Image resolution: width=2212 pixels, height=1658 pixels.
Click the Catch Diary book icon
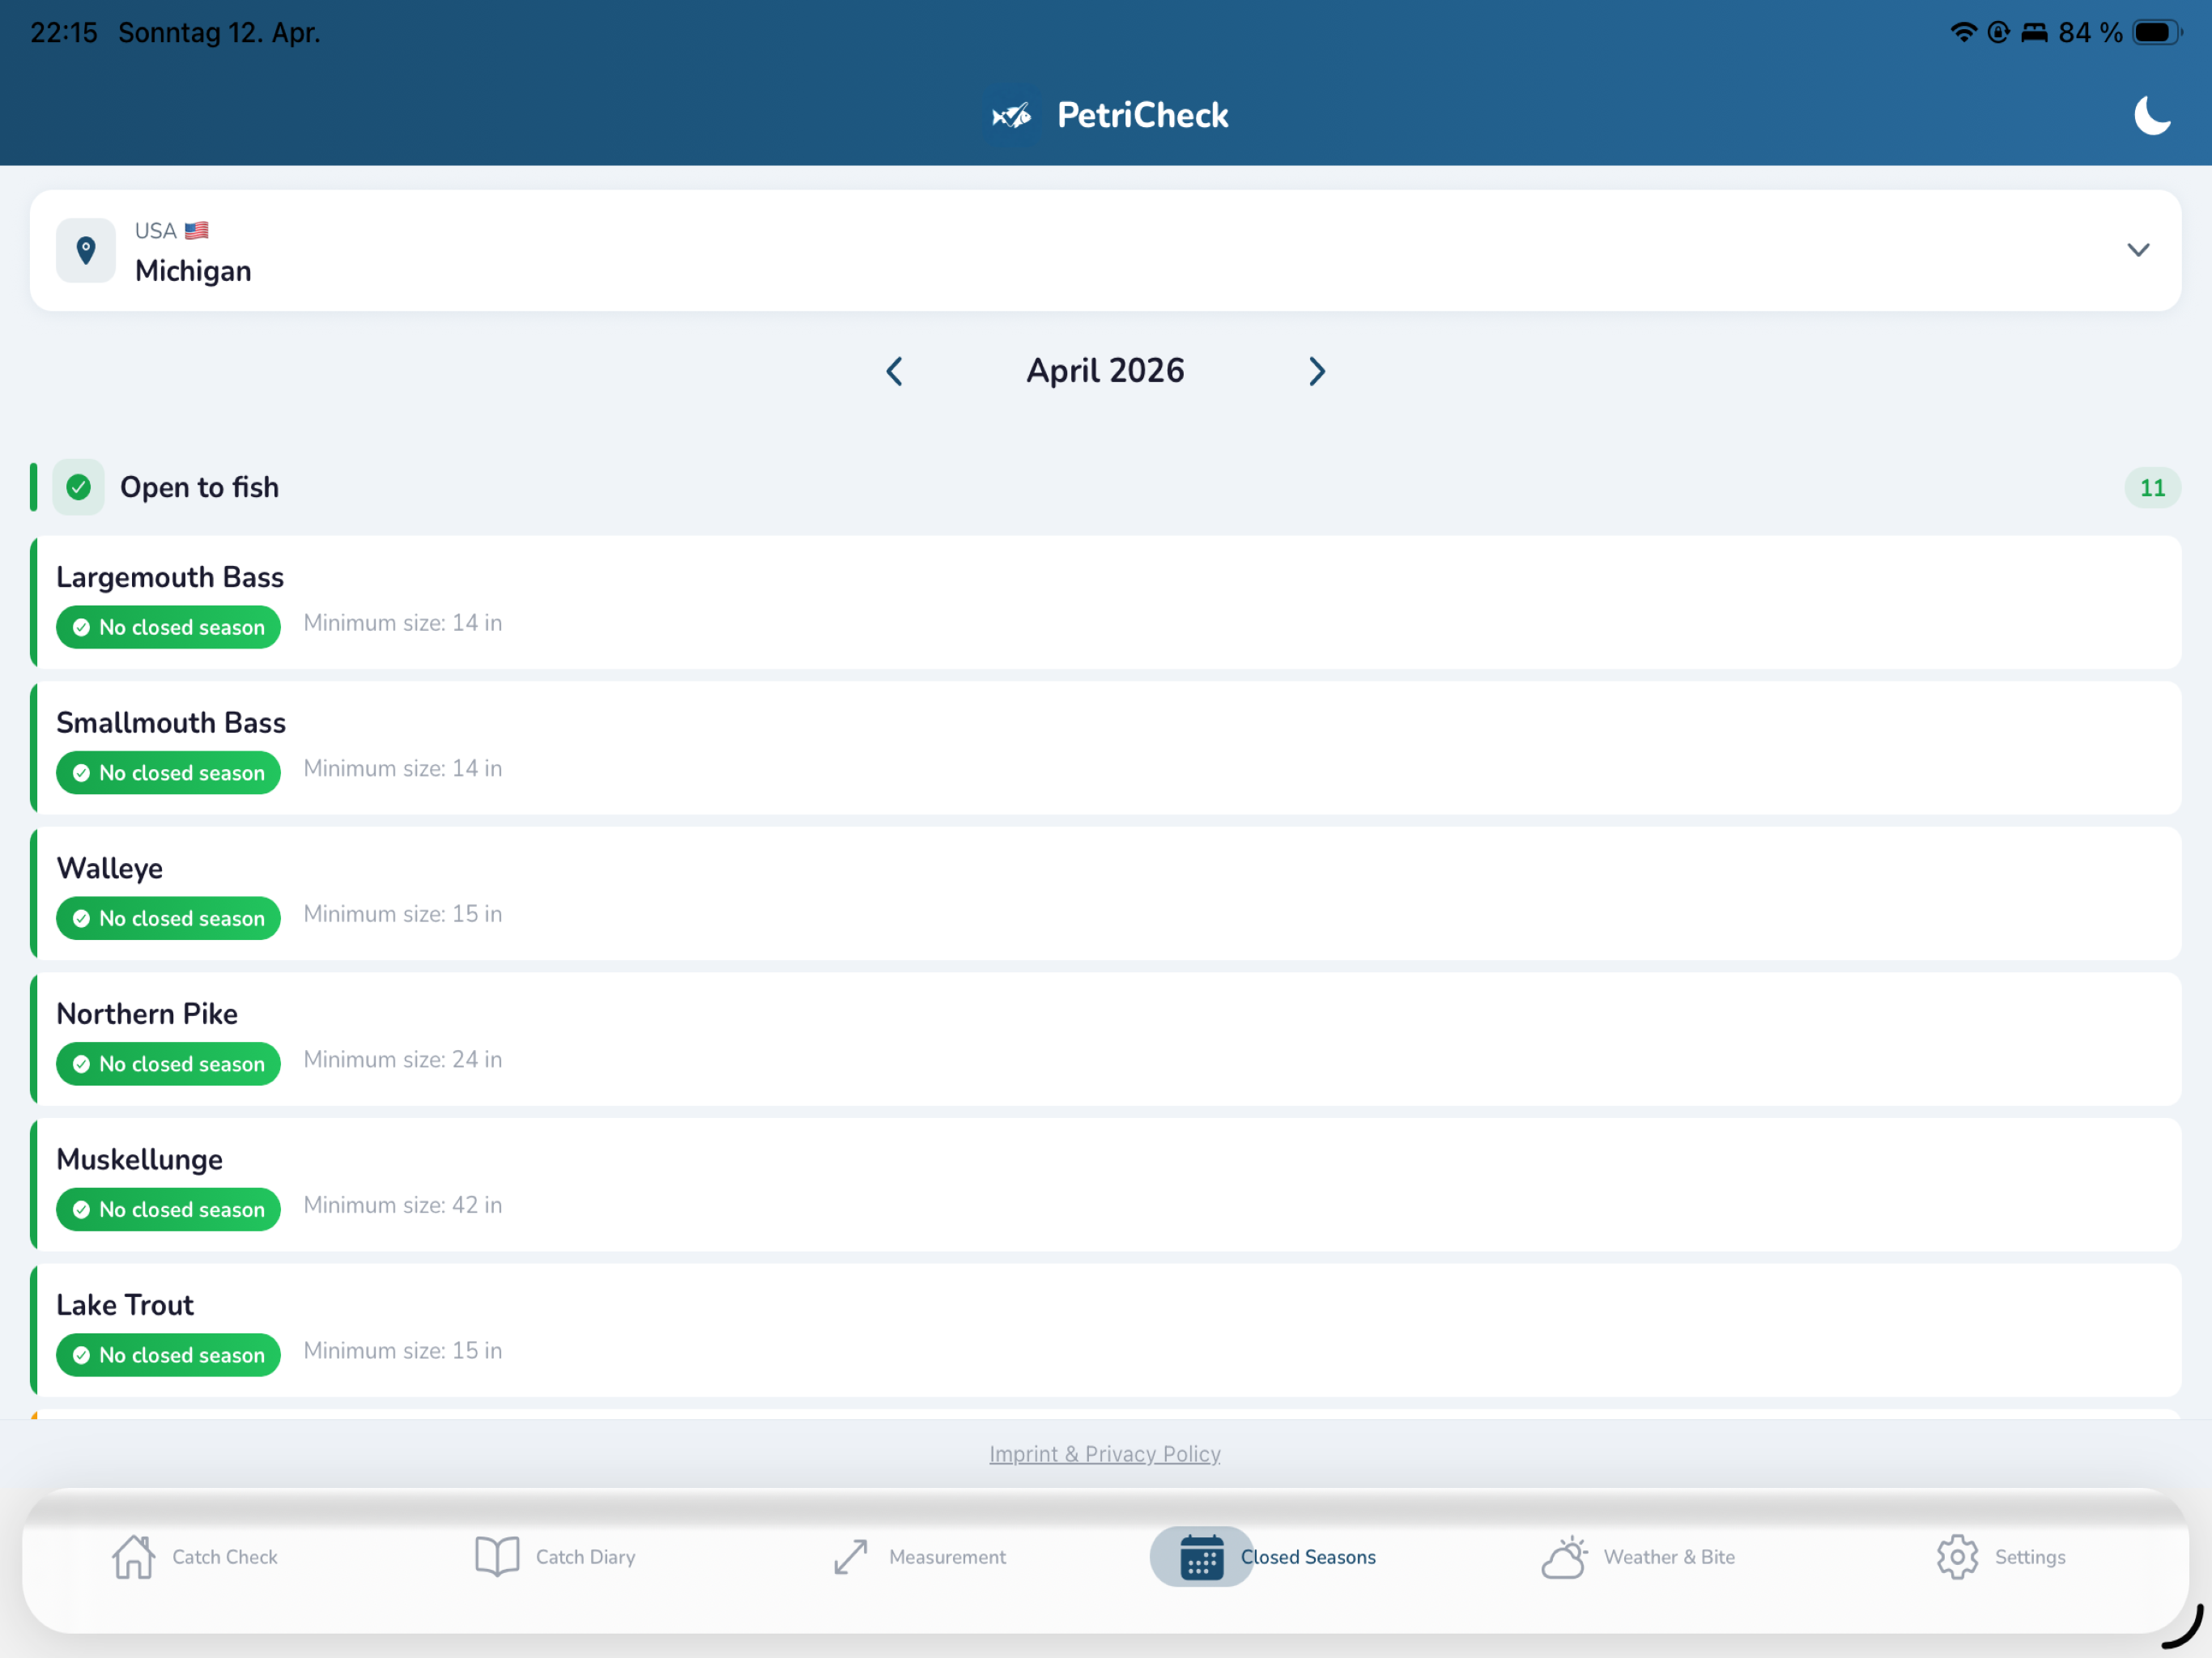pyautogui.click(x=497, y=1557)
